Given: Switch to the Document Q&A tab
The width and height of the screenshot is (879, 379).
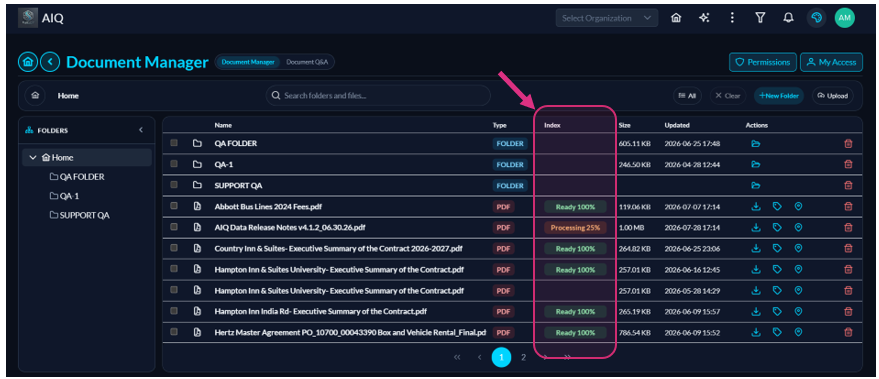Looking at the screenshot, I should [x=307, y=62].
